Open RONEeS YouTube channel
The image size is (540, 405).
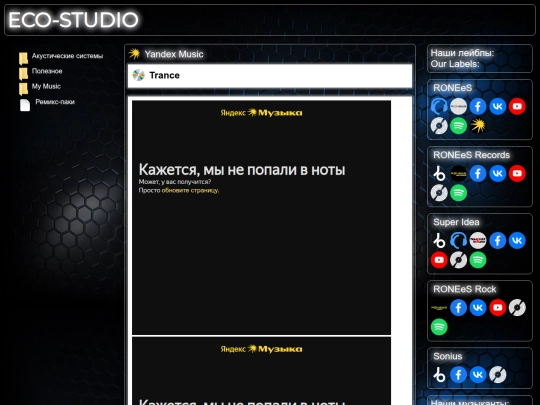[517, 106]
